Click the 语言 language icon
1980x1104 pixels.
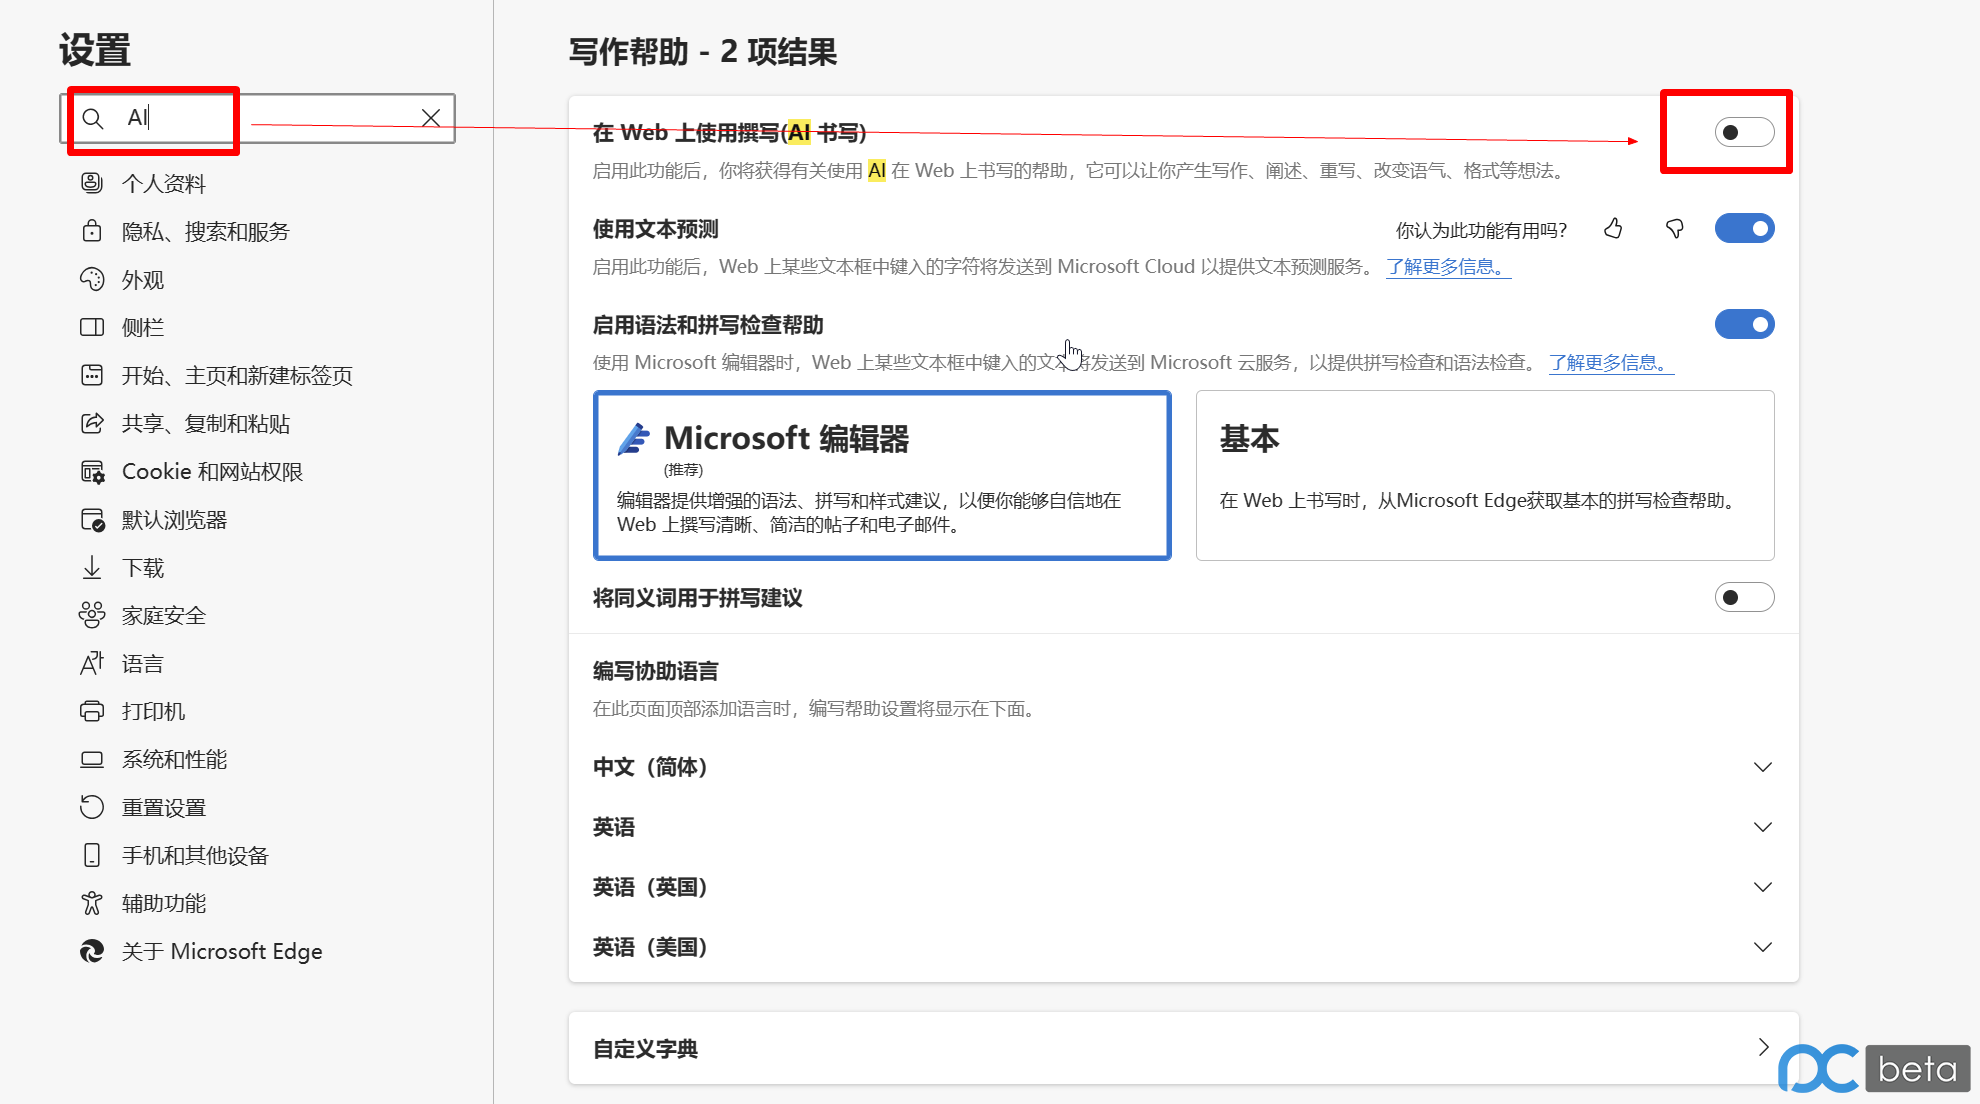coord(92,663)
